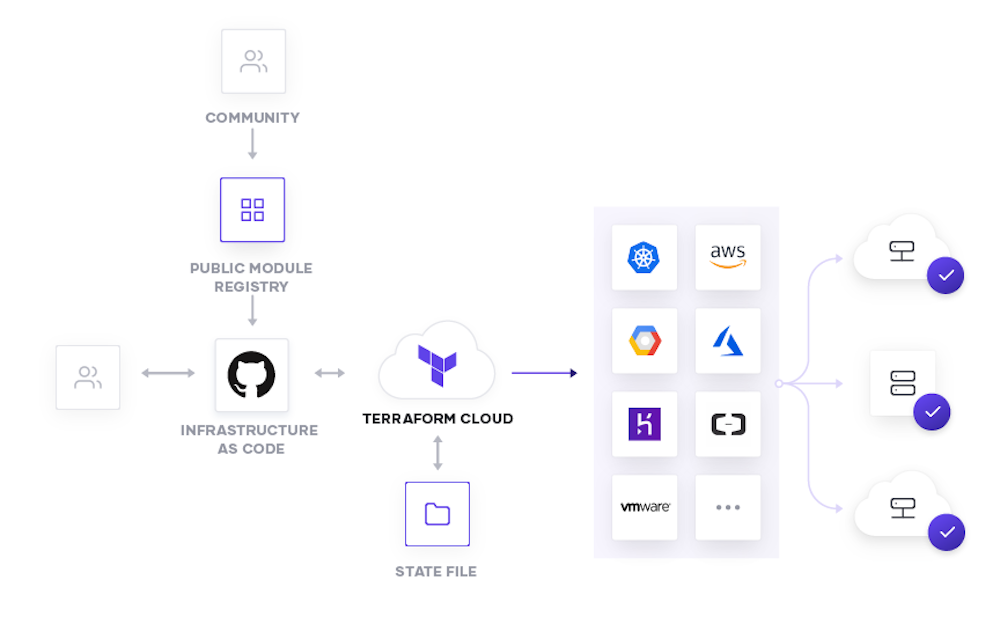Open the Google Cloud provider icon

(x=644, y=341)
